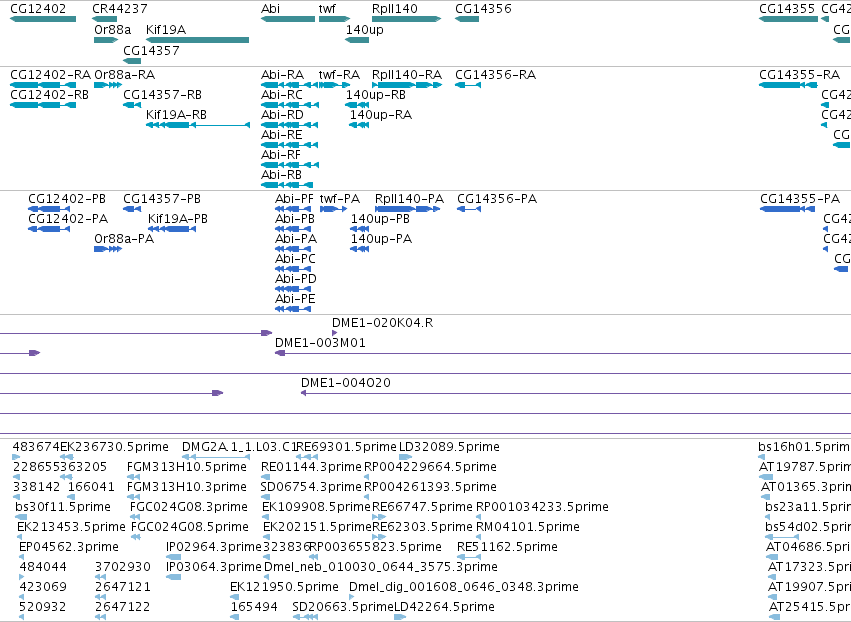
Task: Click the Or88a gene arrow glyph
Action: (x=106, y=40)
